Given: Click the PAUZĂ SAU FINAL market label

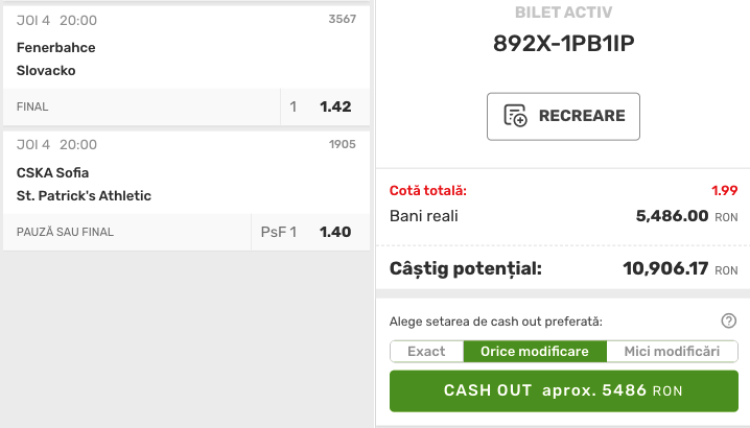Looking at the screenshot, I should point(65,232).
